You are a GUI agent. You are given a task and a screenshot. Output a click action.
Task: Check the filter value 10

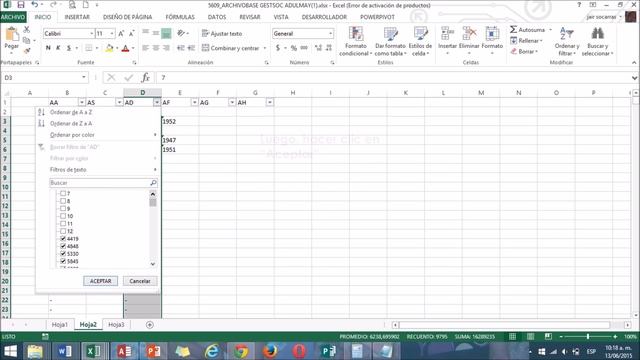point(63,216)
